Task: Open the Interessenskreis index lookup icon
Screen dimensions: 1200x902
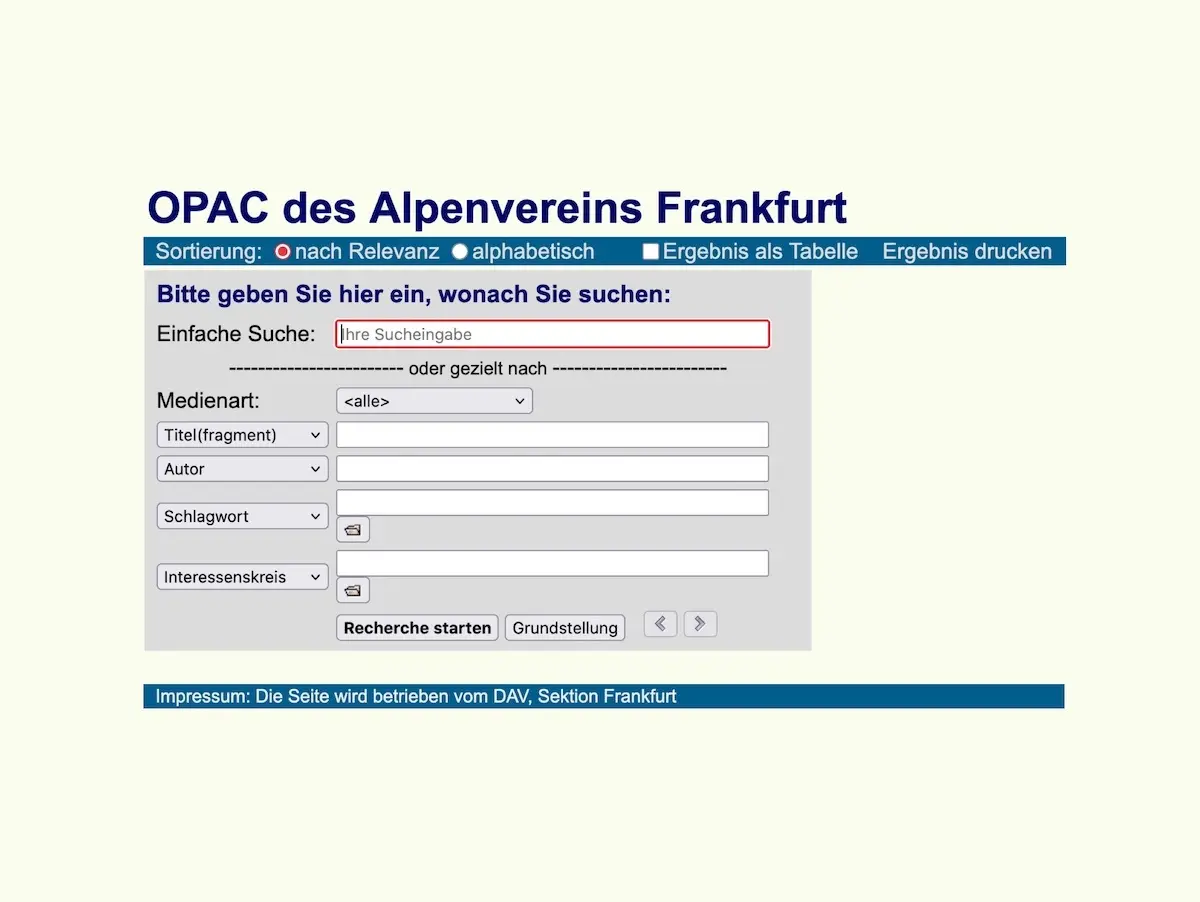Action: coord(353,591)
